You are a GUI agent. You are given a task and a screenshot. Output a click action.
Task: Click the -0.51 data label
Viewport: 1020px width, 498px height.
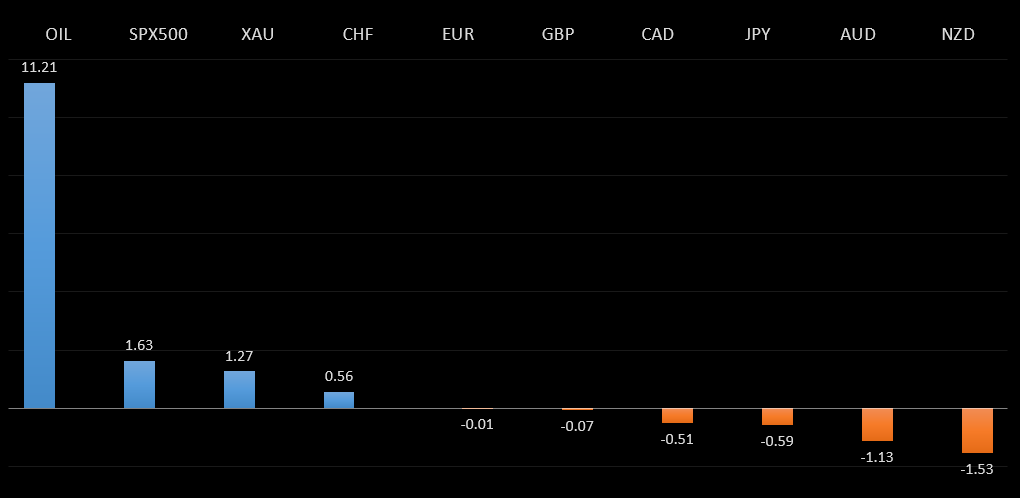[677, 439]
